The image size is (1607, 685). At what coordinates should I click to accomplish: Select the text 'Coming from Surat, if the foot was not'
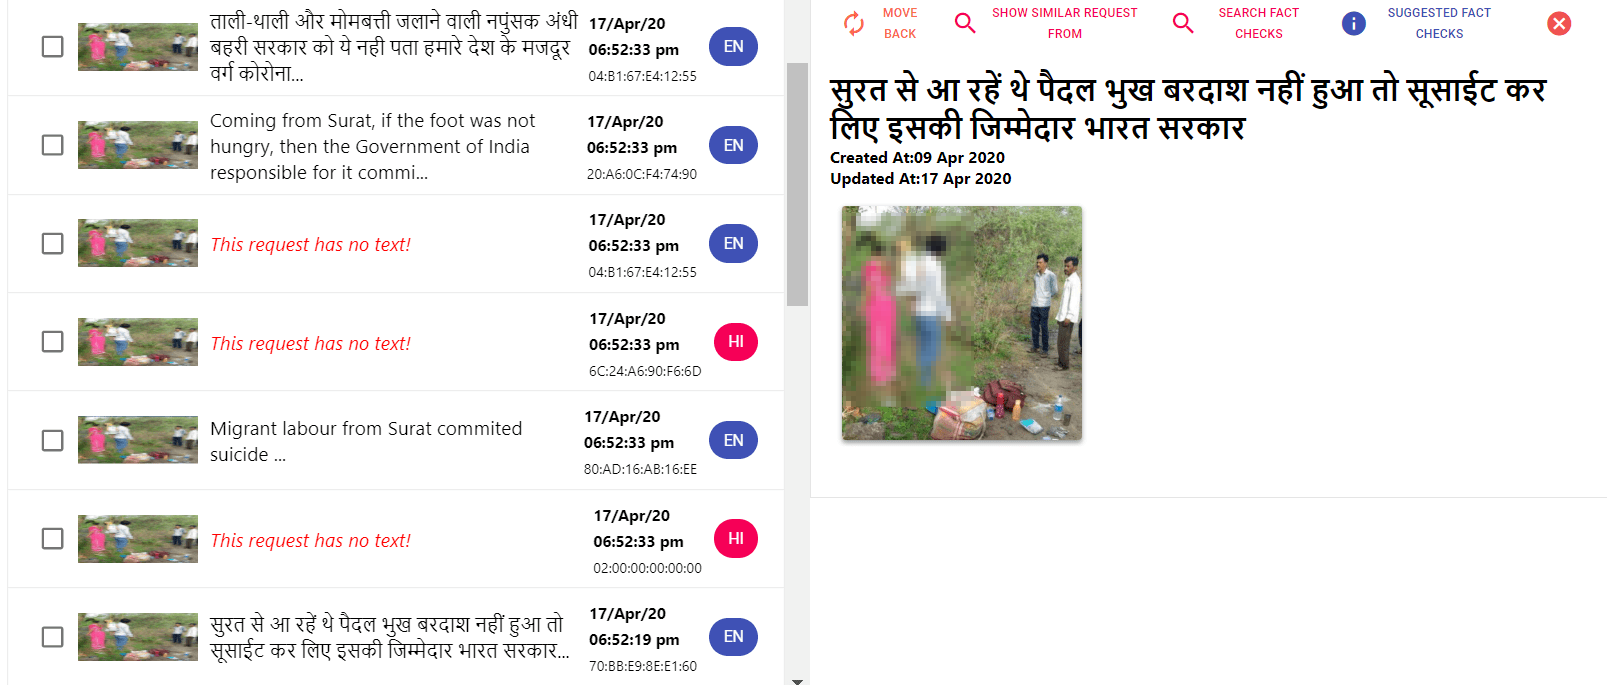372,120
